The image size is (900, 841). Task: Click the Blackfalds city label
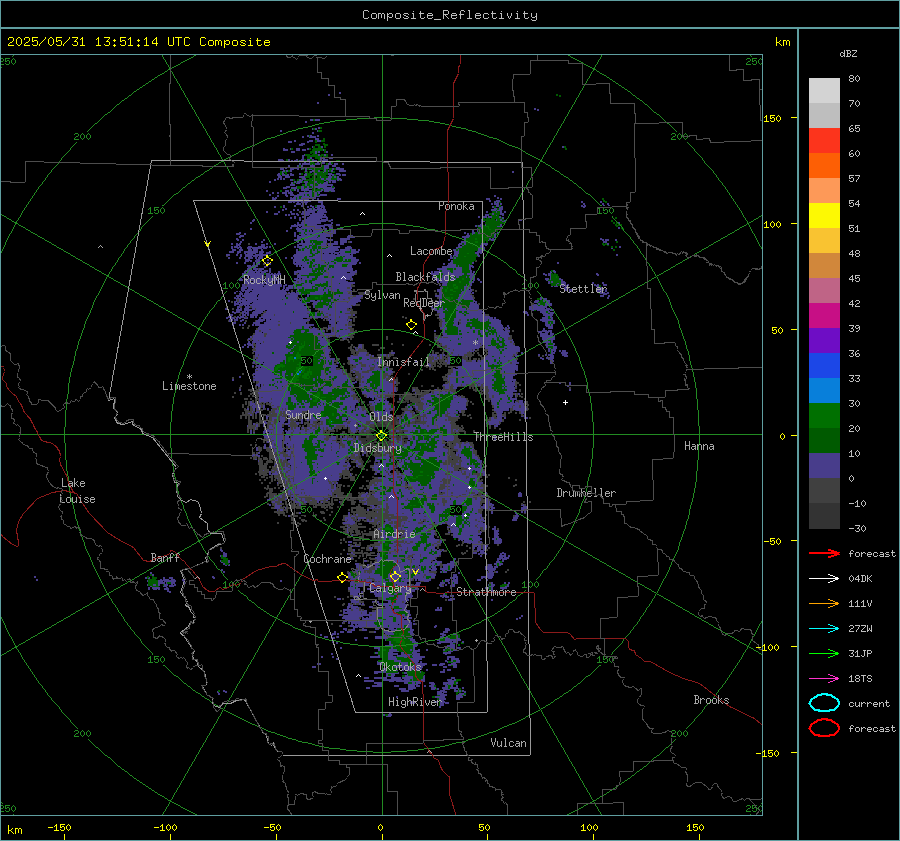click(x=425, y=277)
